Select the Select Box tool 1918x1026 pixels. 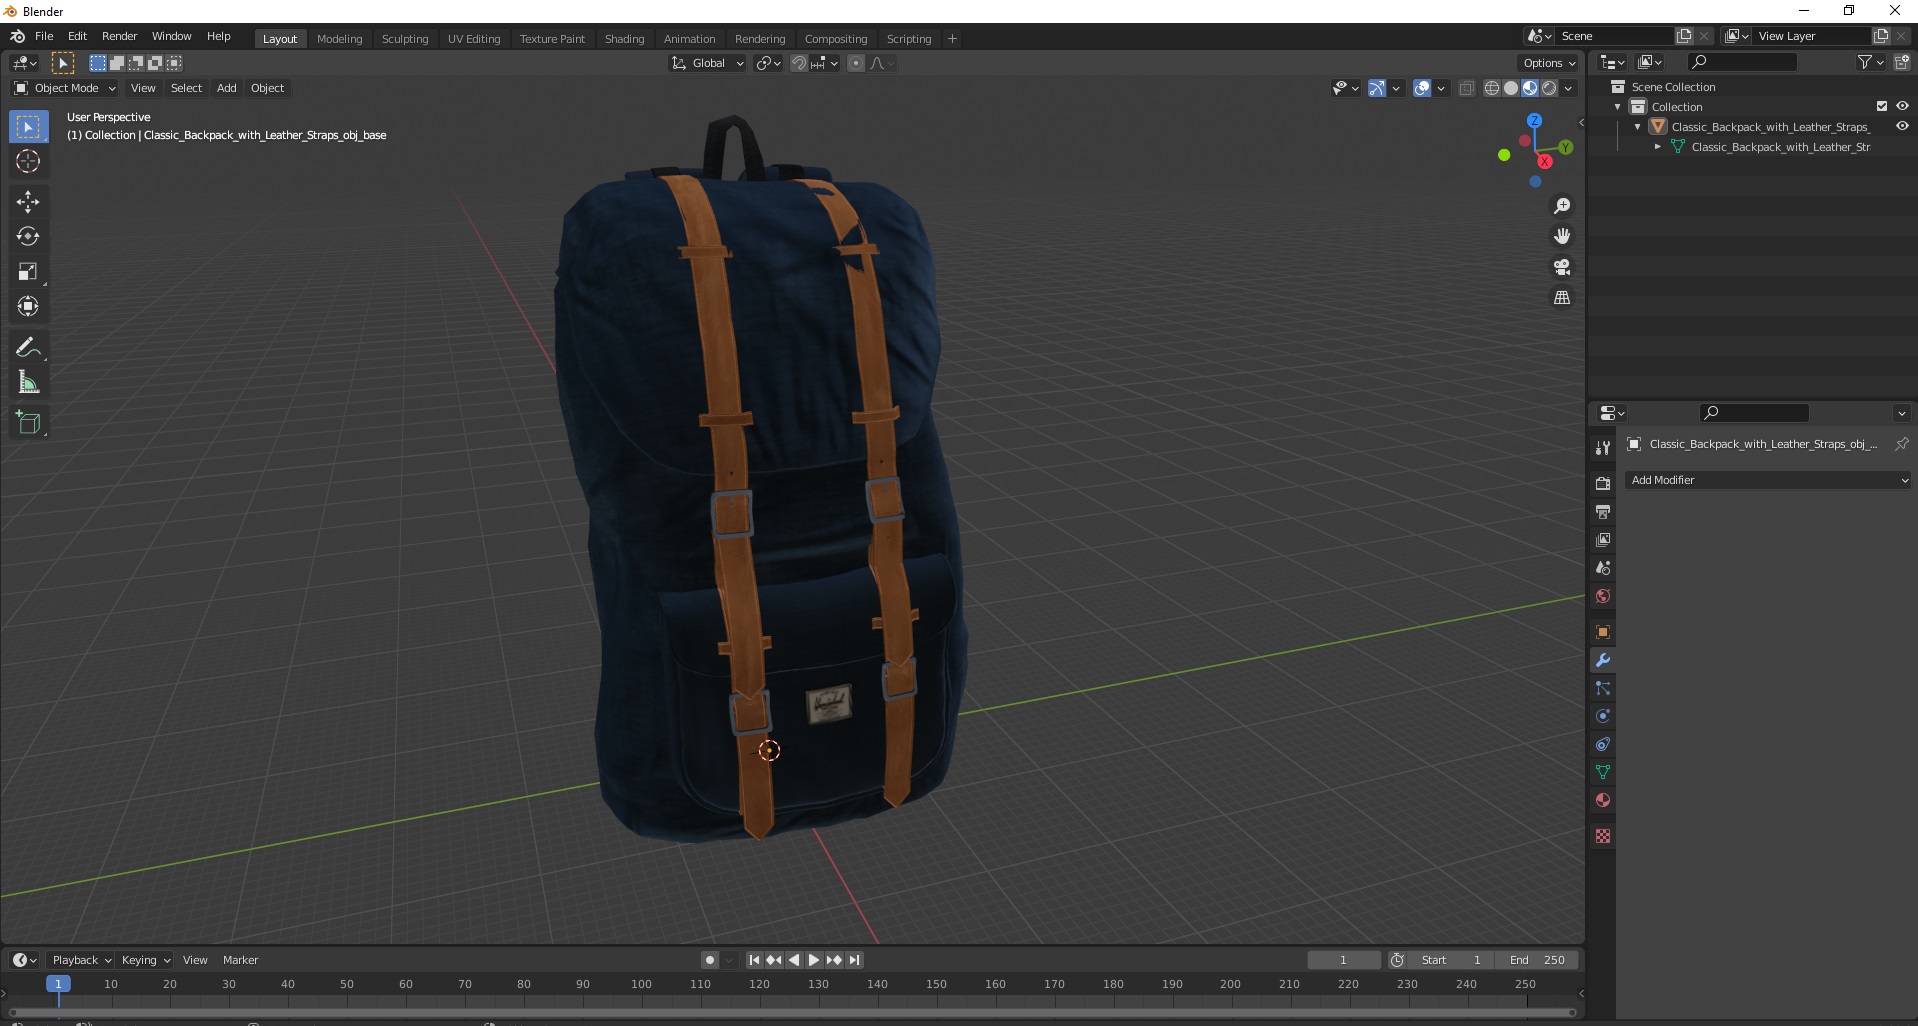point(28,127)
